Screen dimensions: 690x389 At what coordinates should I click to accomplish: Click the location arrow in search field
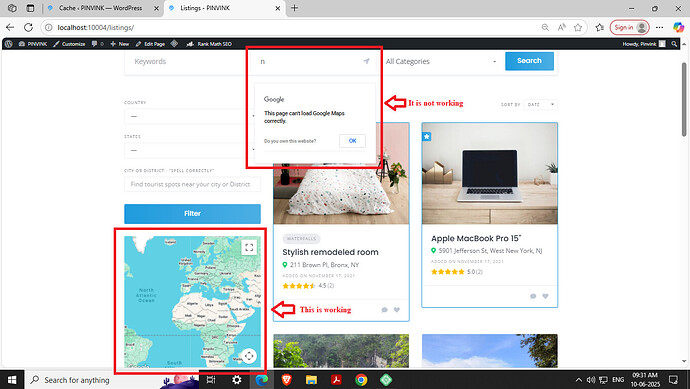[x=366, y=61]
